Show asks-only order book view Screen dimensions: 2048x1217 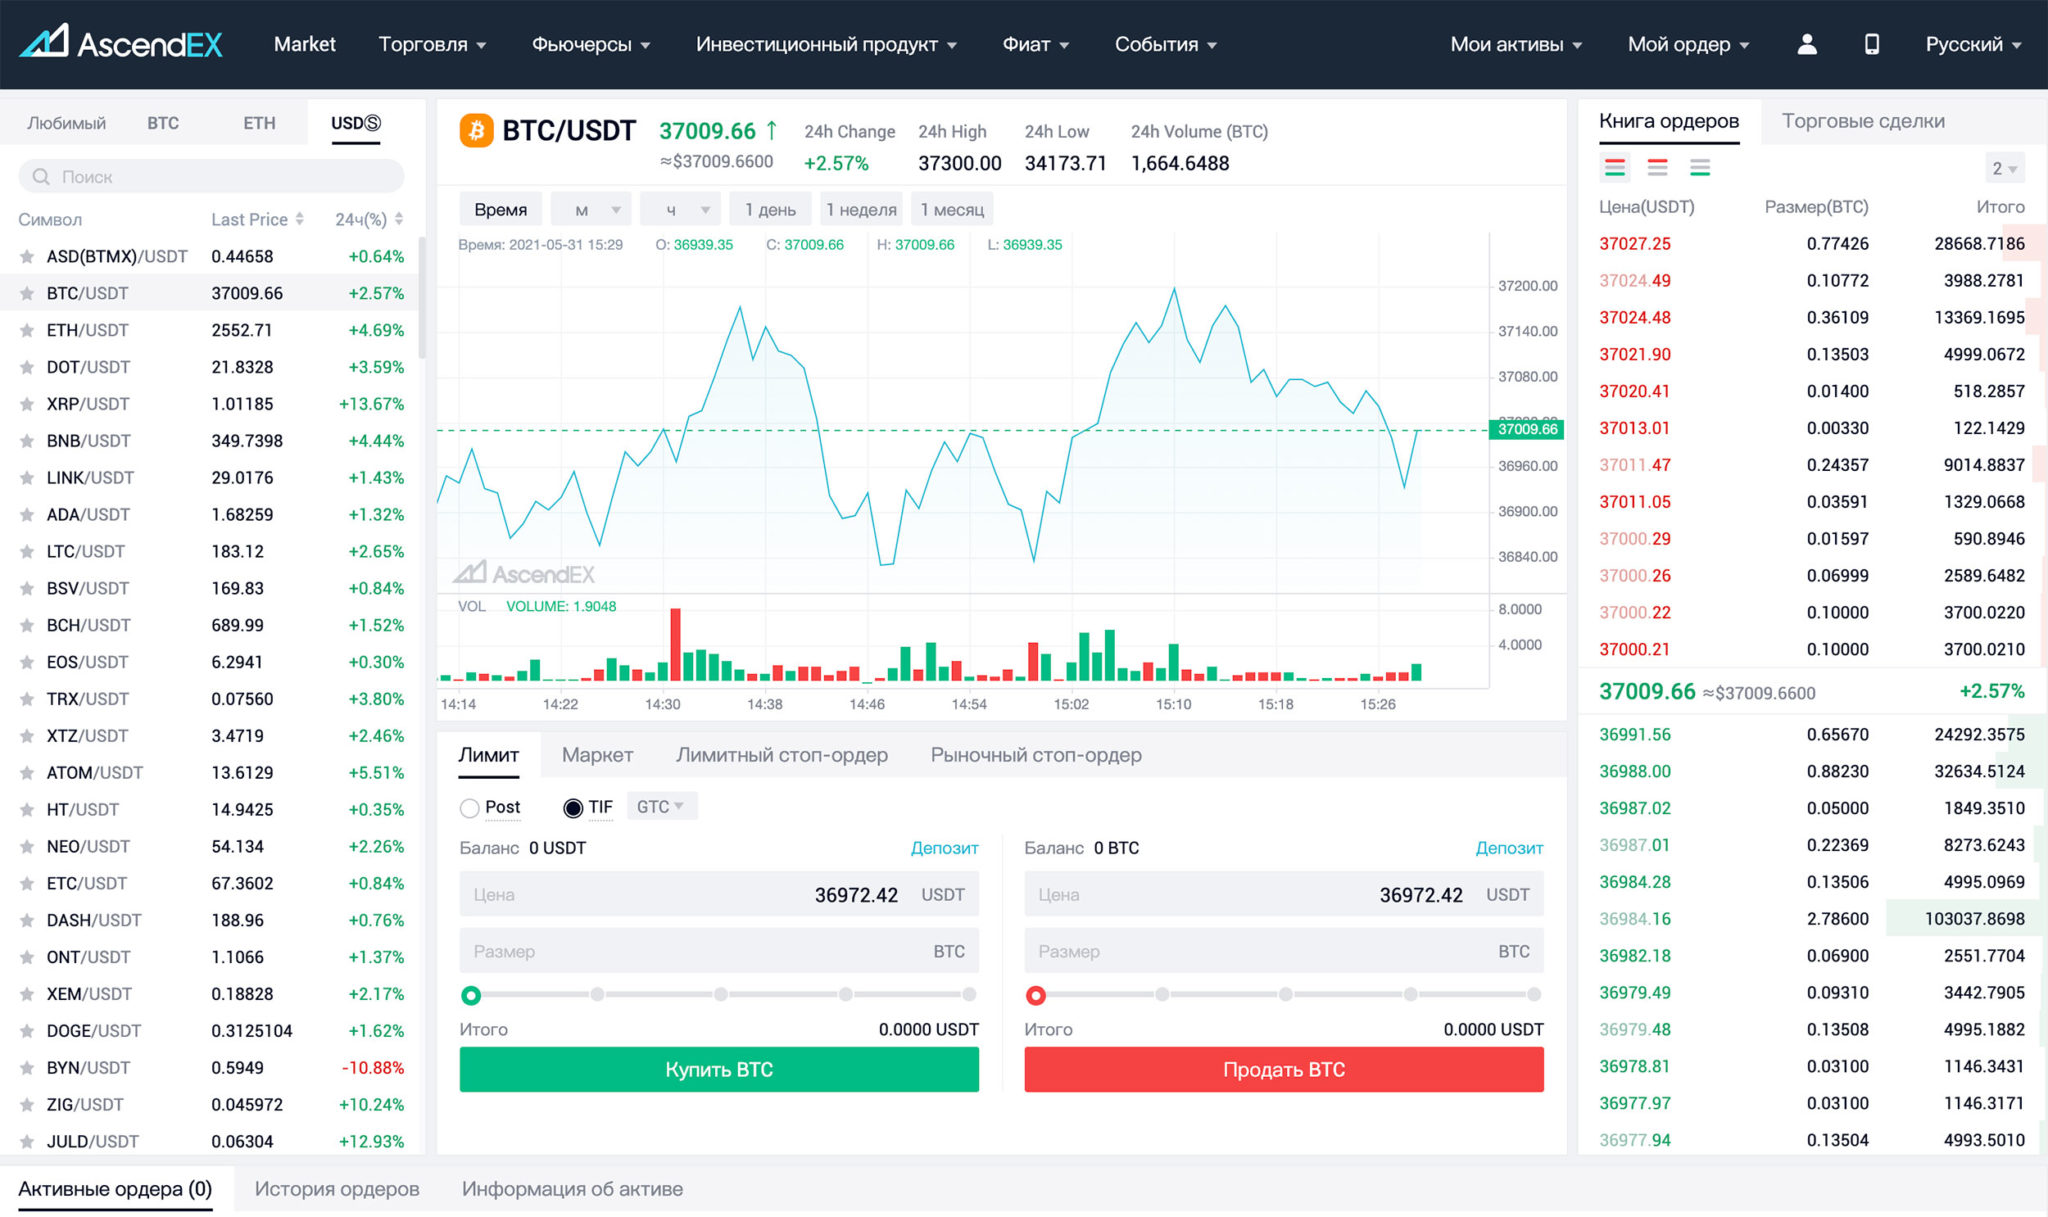(1657, 168)
